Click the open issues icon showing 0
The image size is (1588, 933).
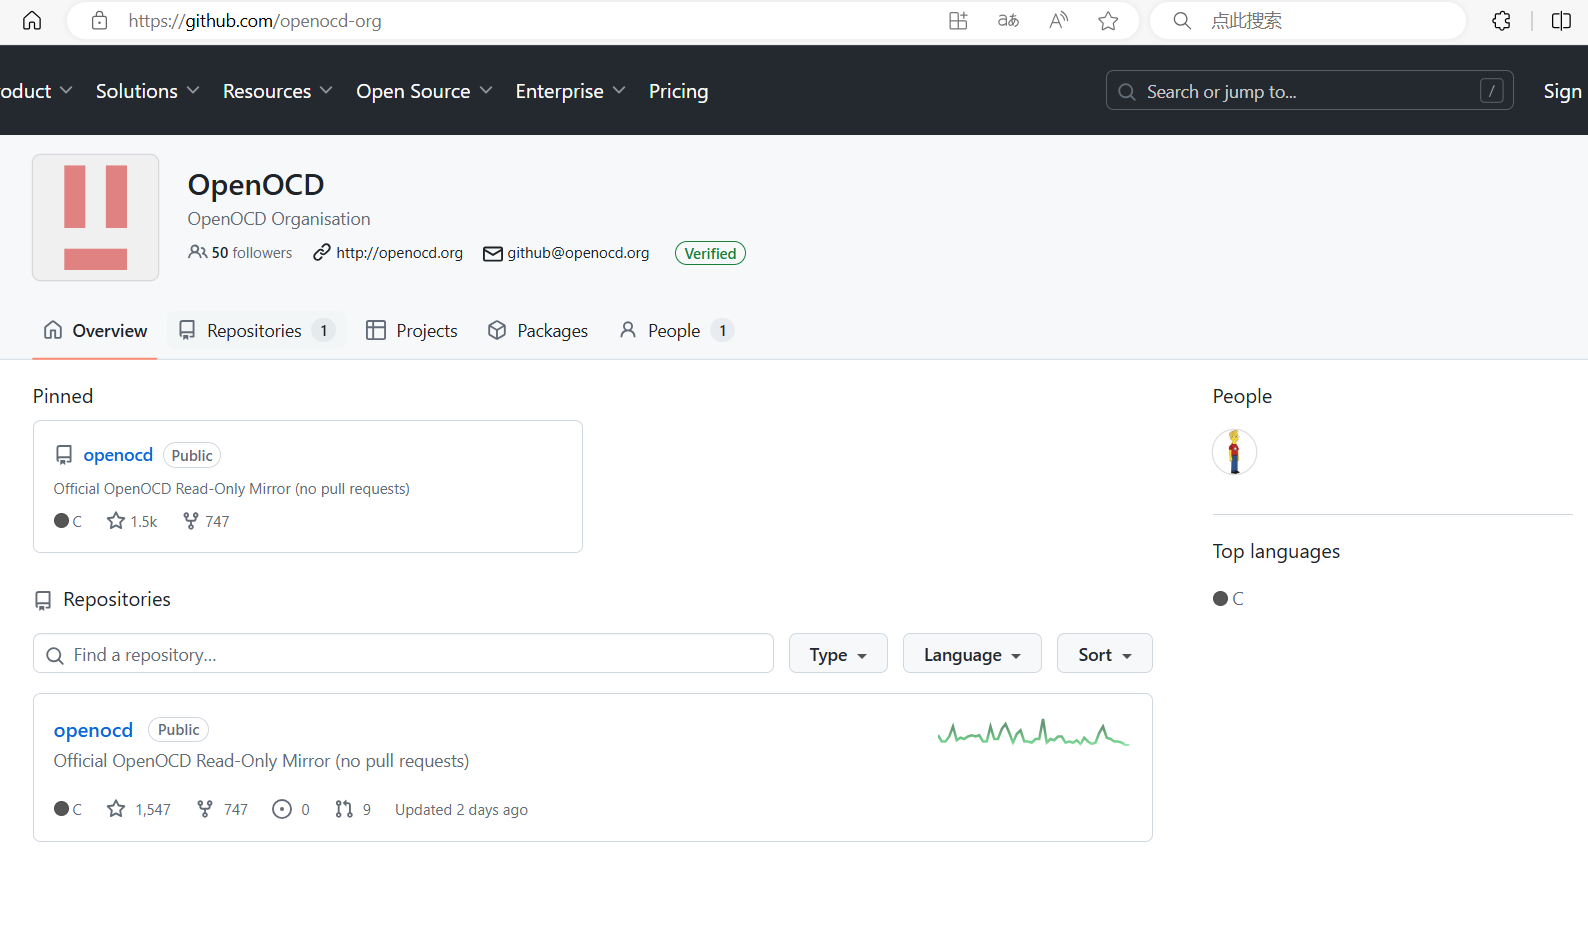point(282,809)
